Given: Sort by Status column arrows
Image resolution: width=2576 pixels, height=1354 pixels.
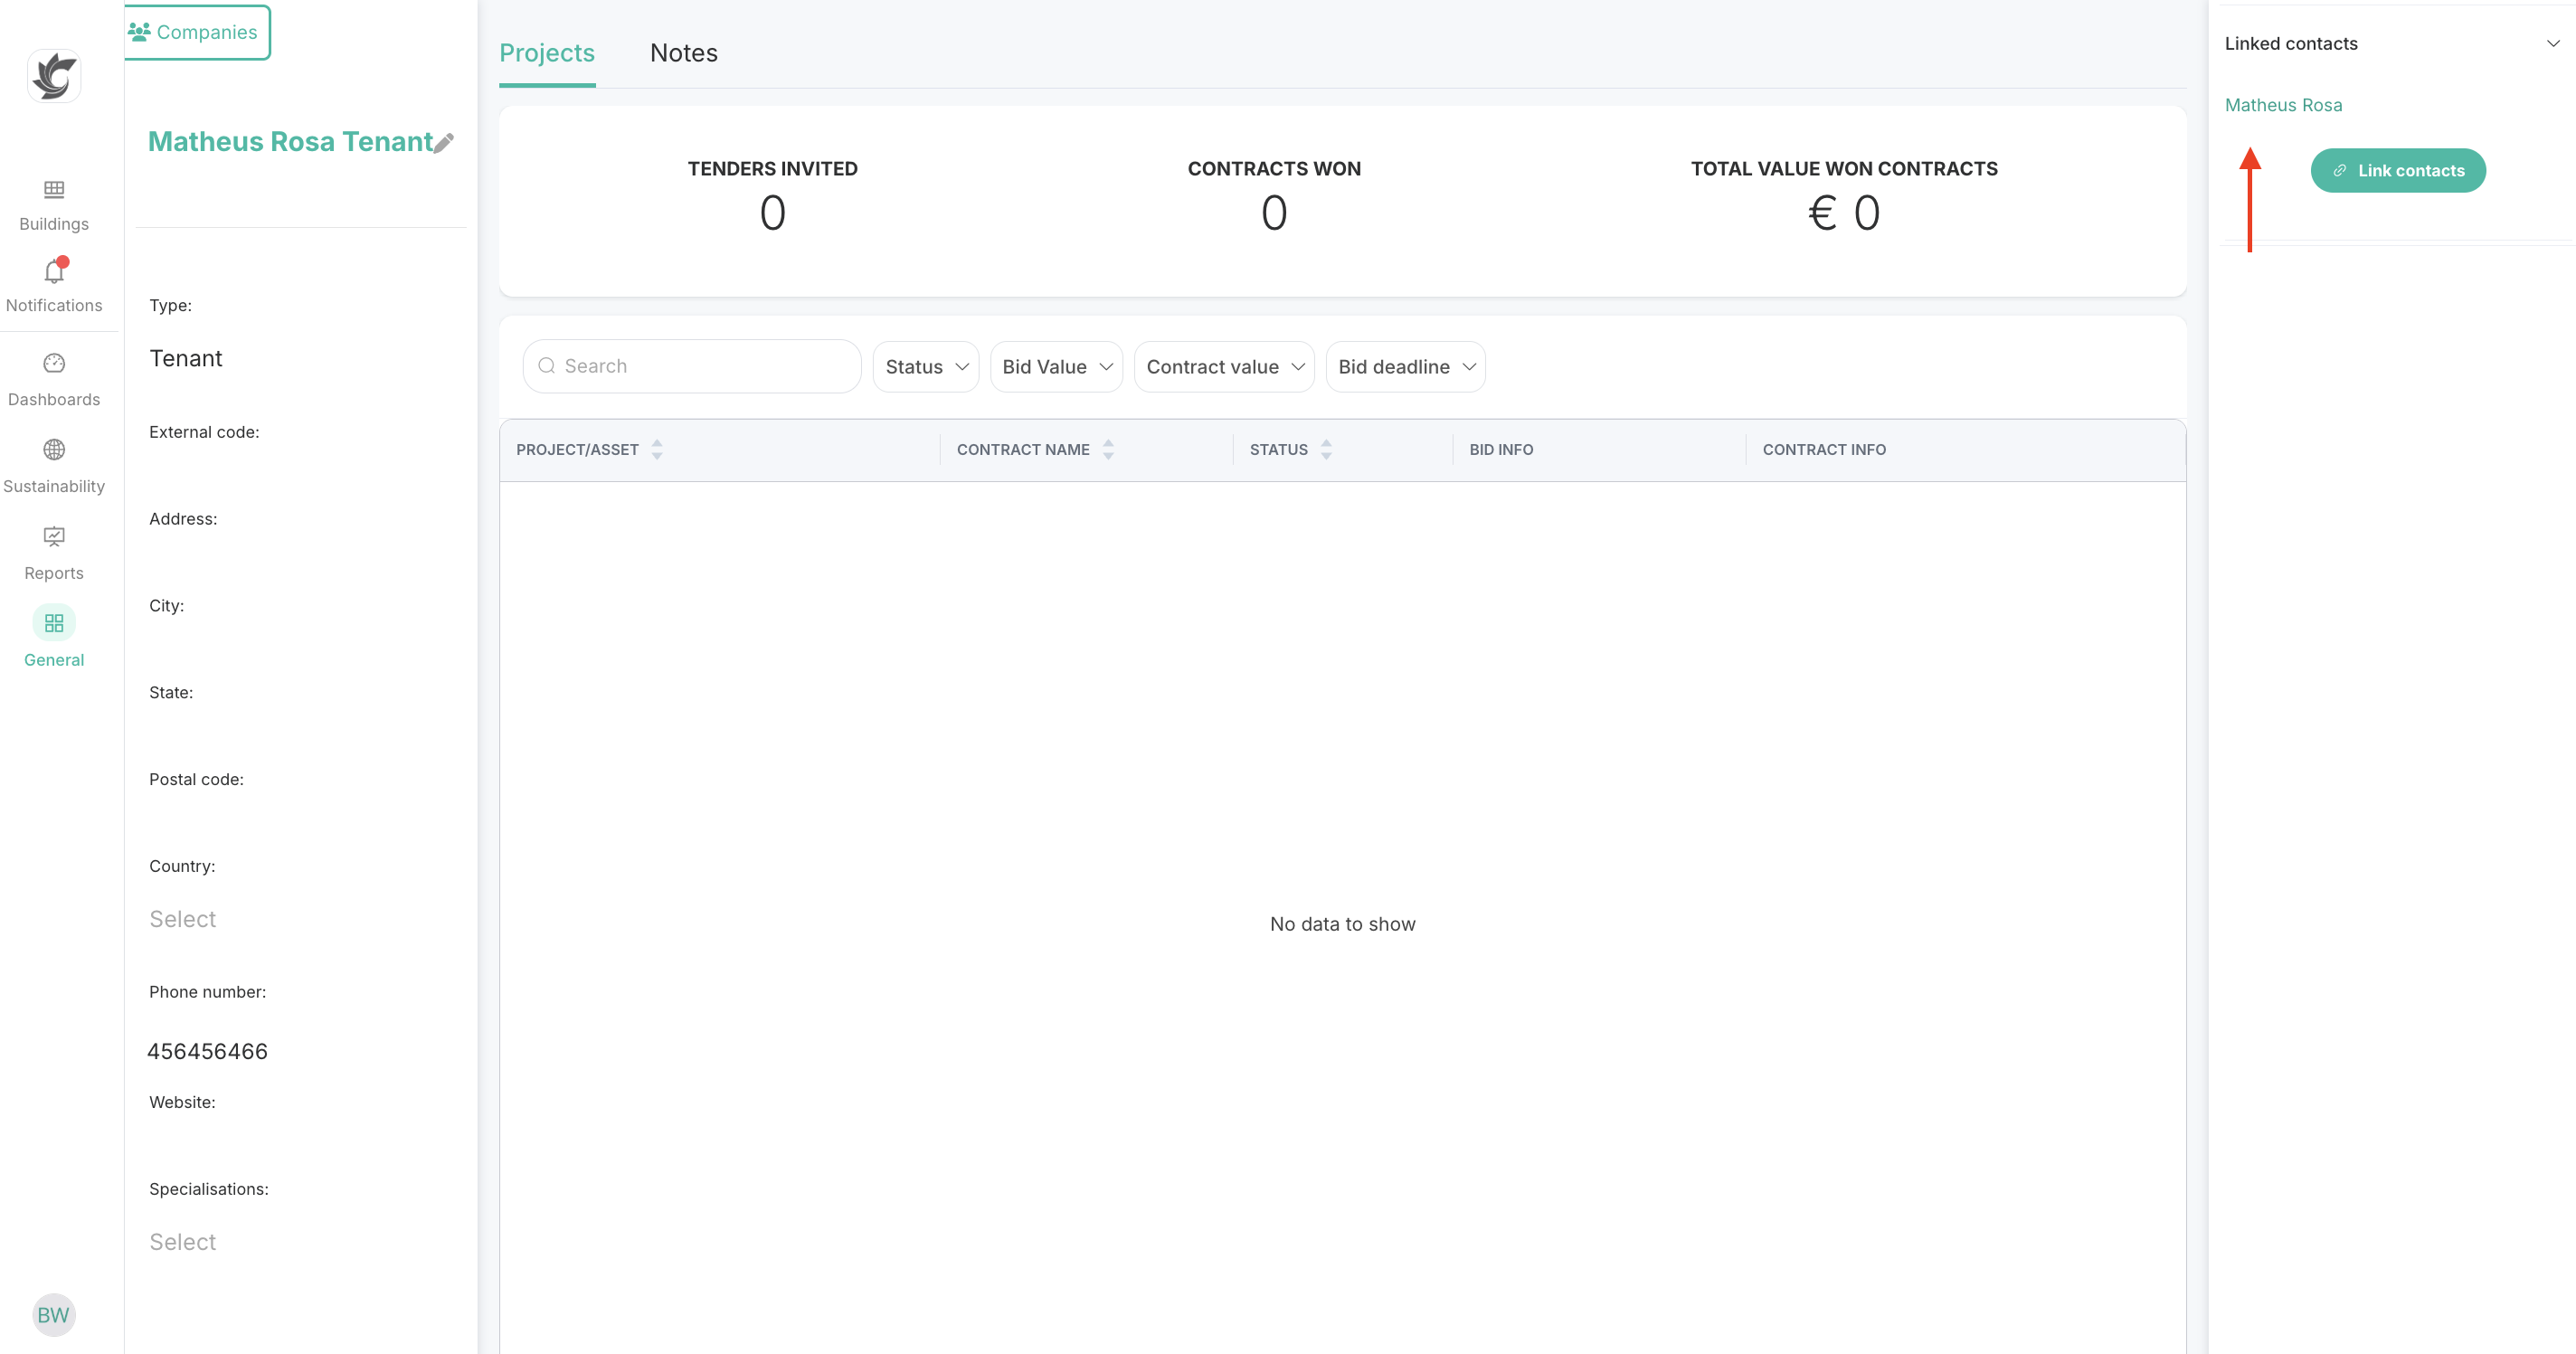Looking at the screenshot, I should [x=1326, y=450].
